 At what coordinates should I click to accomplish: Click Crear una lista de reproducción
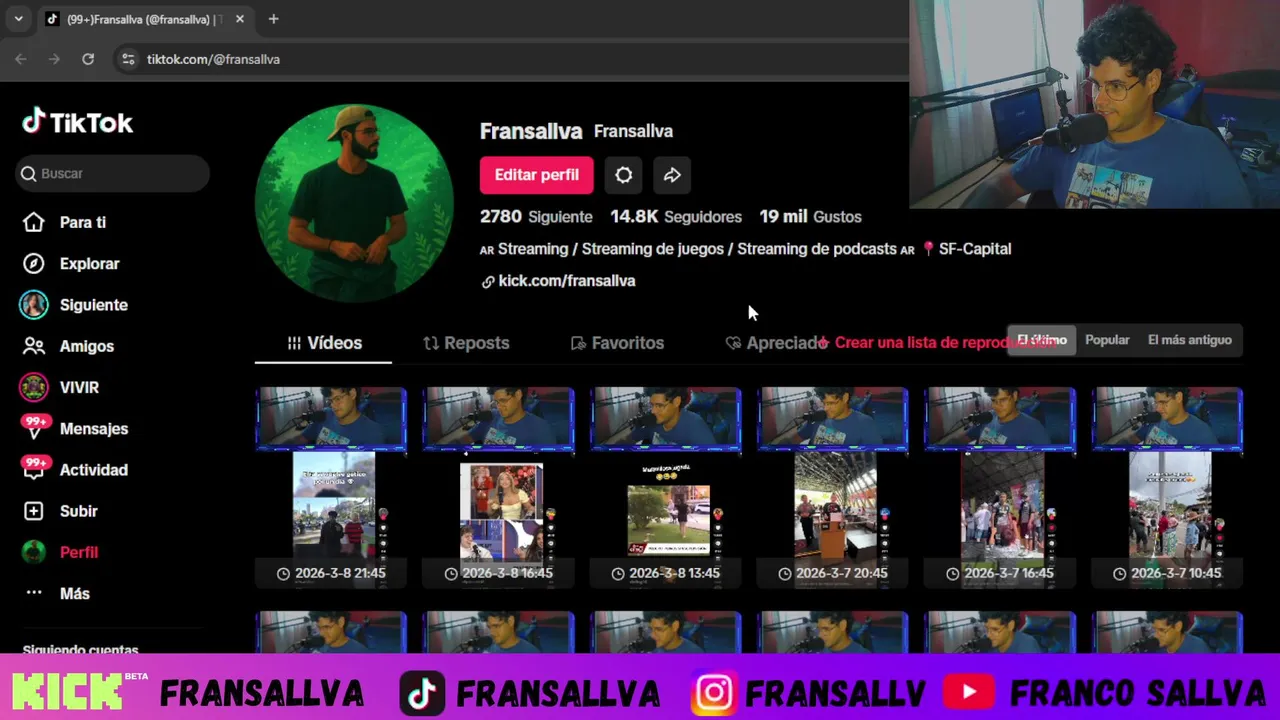pos(937,343)
